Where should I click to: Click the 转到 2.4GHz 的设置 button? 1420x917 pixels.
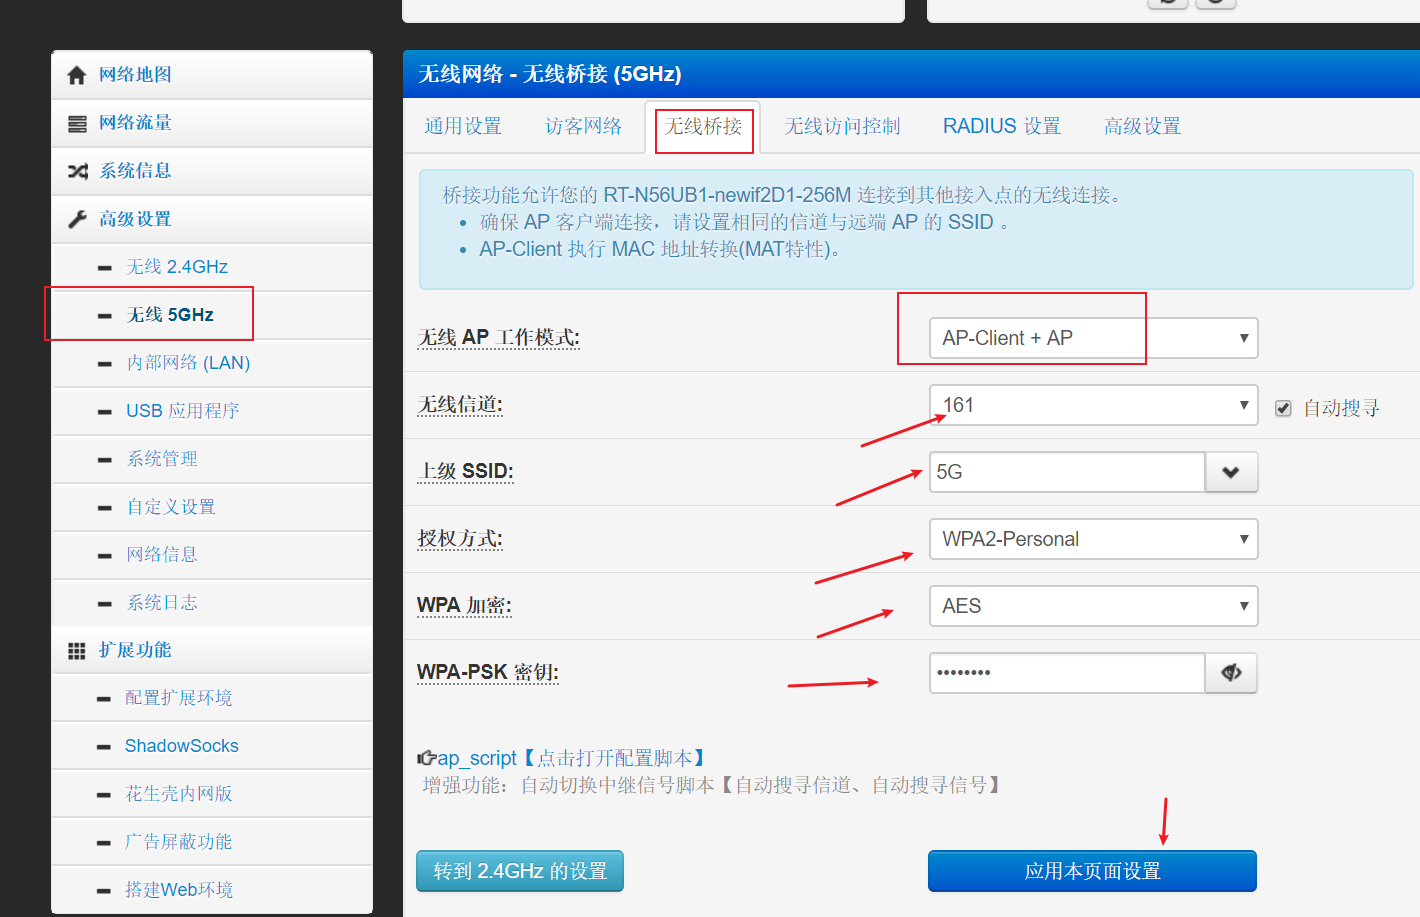click(520, 871)
